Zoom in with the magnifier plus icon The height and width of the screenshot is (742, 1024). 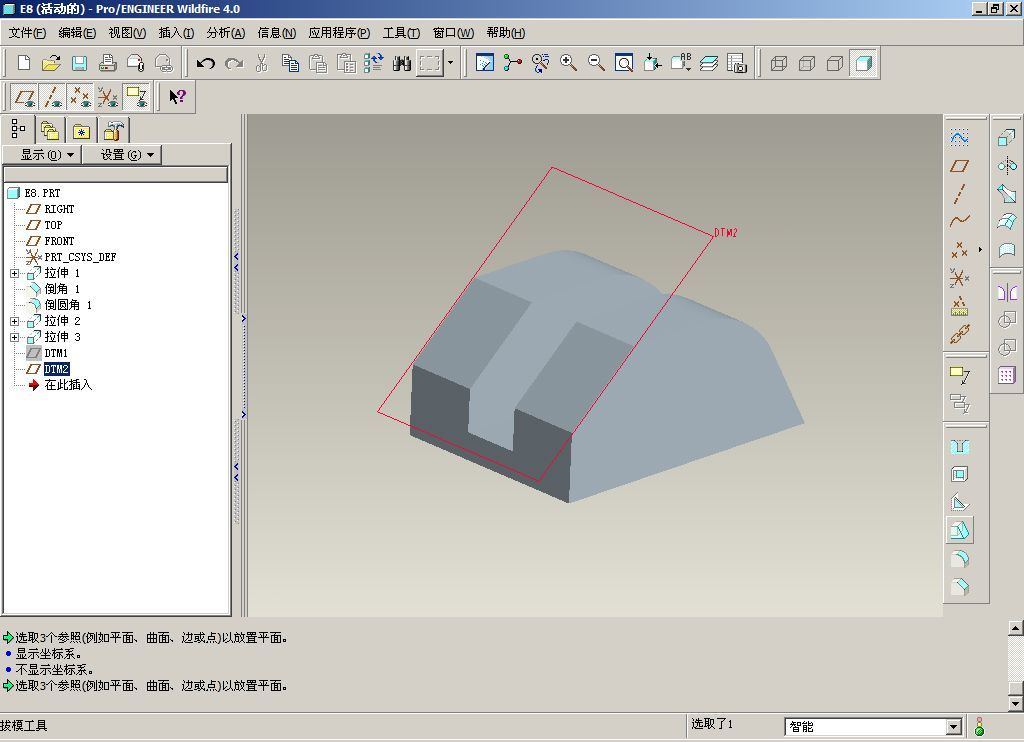pos(568,63)
